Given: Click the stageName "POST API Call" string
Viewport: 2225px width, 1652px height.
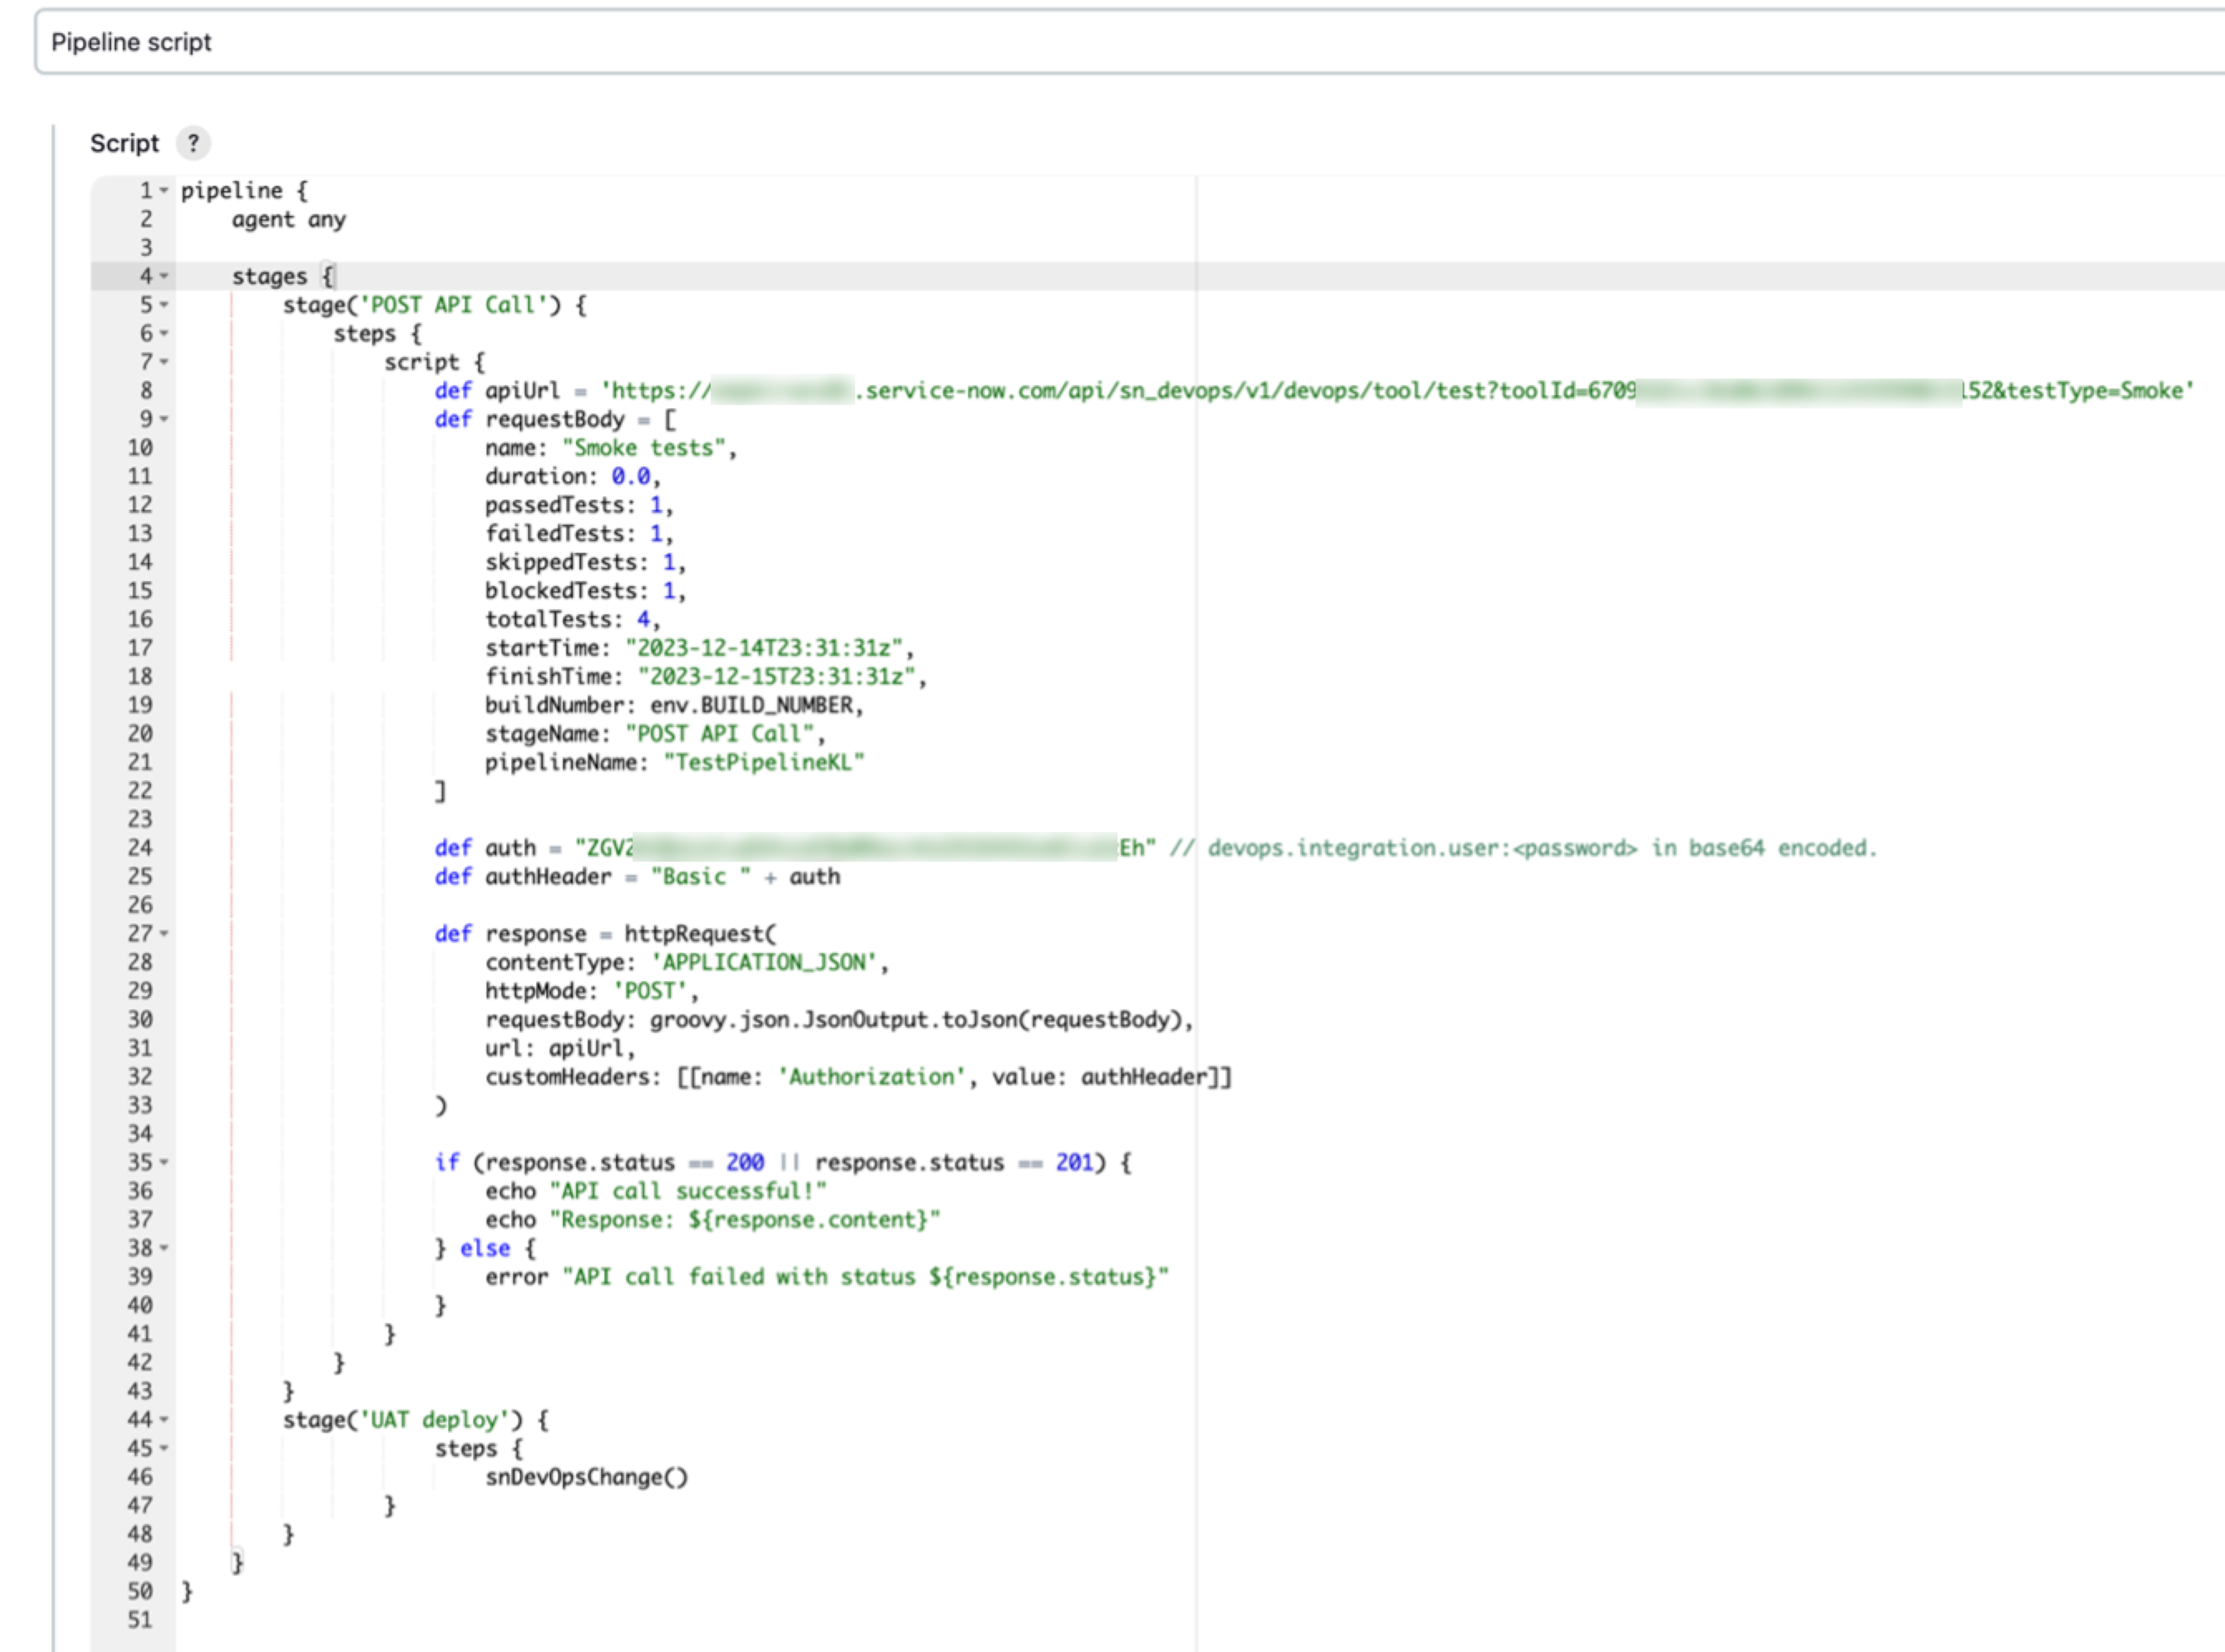Looking at the screenshot, I should point(720,734).
